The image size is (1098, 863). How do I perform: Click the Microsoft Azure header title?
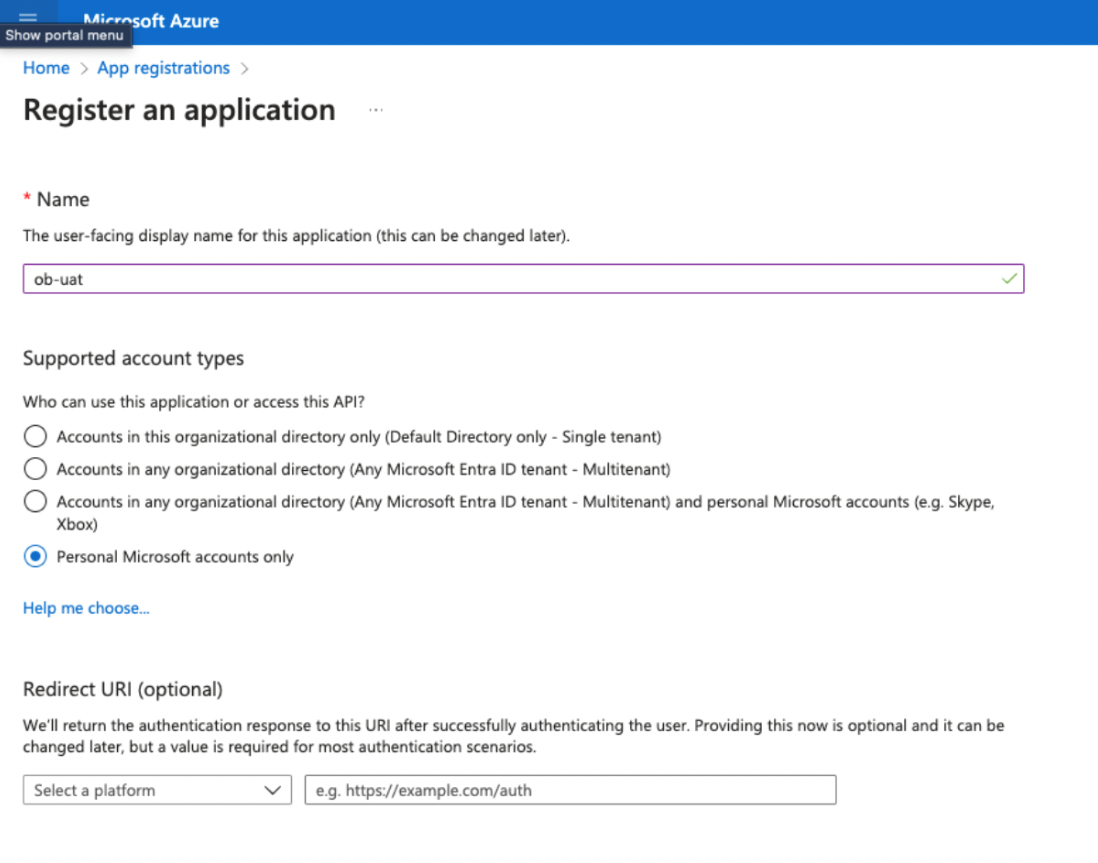pyautogui.click(x=151, y=21)
